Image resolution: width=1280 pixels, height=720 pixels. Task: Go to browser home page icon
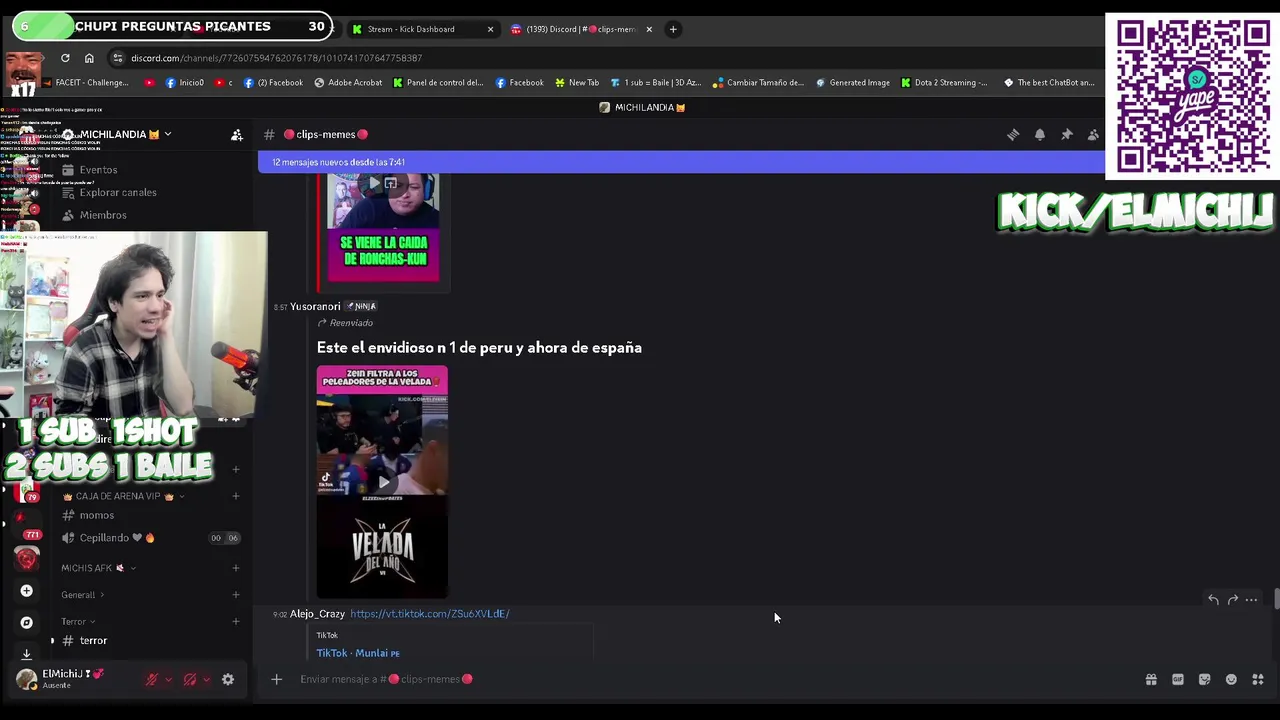tap(89, 58)
